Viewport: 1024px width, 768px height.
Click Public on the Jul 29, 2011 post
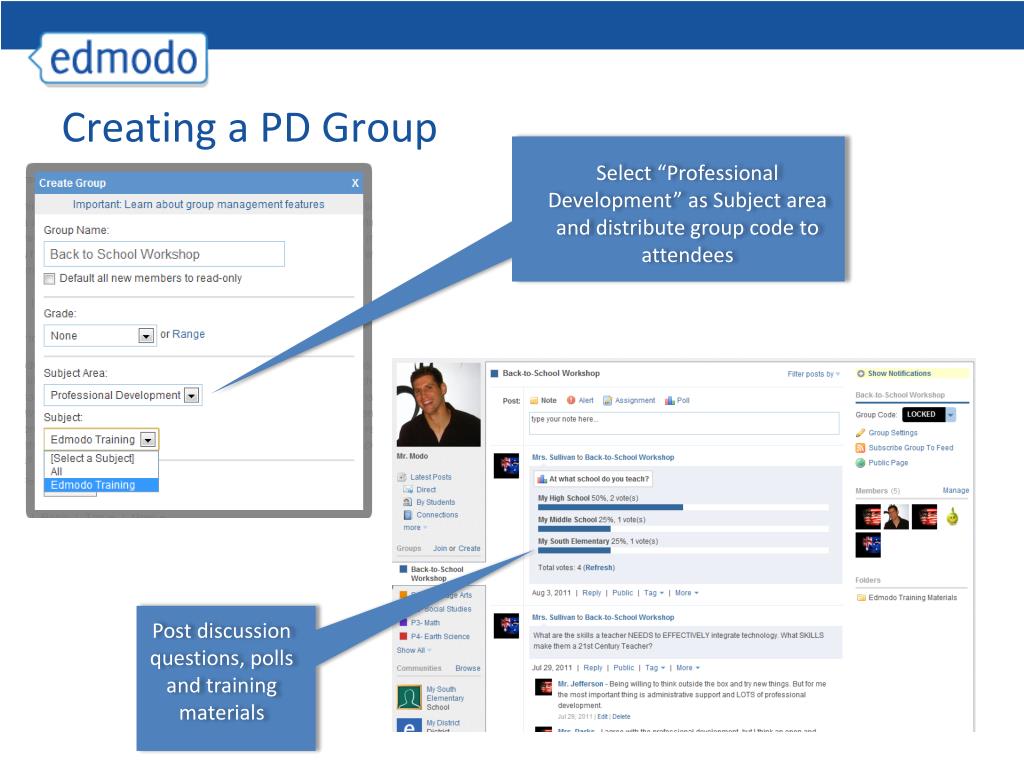pyautogui.click(x=624, y=667)
